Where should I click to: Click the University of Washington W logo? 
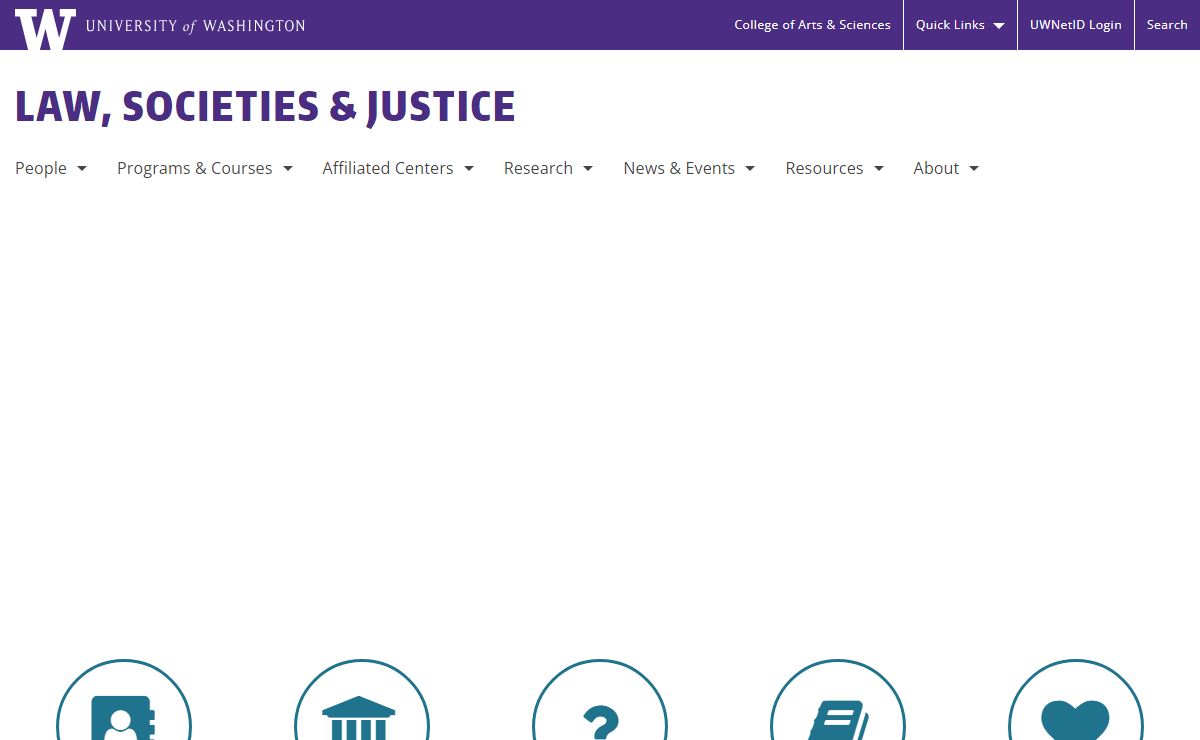pyautogui.click(x=45, y=29)
